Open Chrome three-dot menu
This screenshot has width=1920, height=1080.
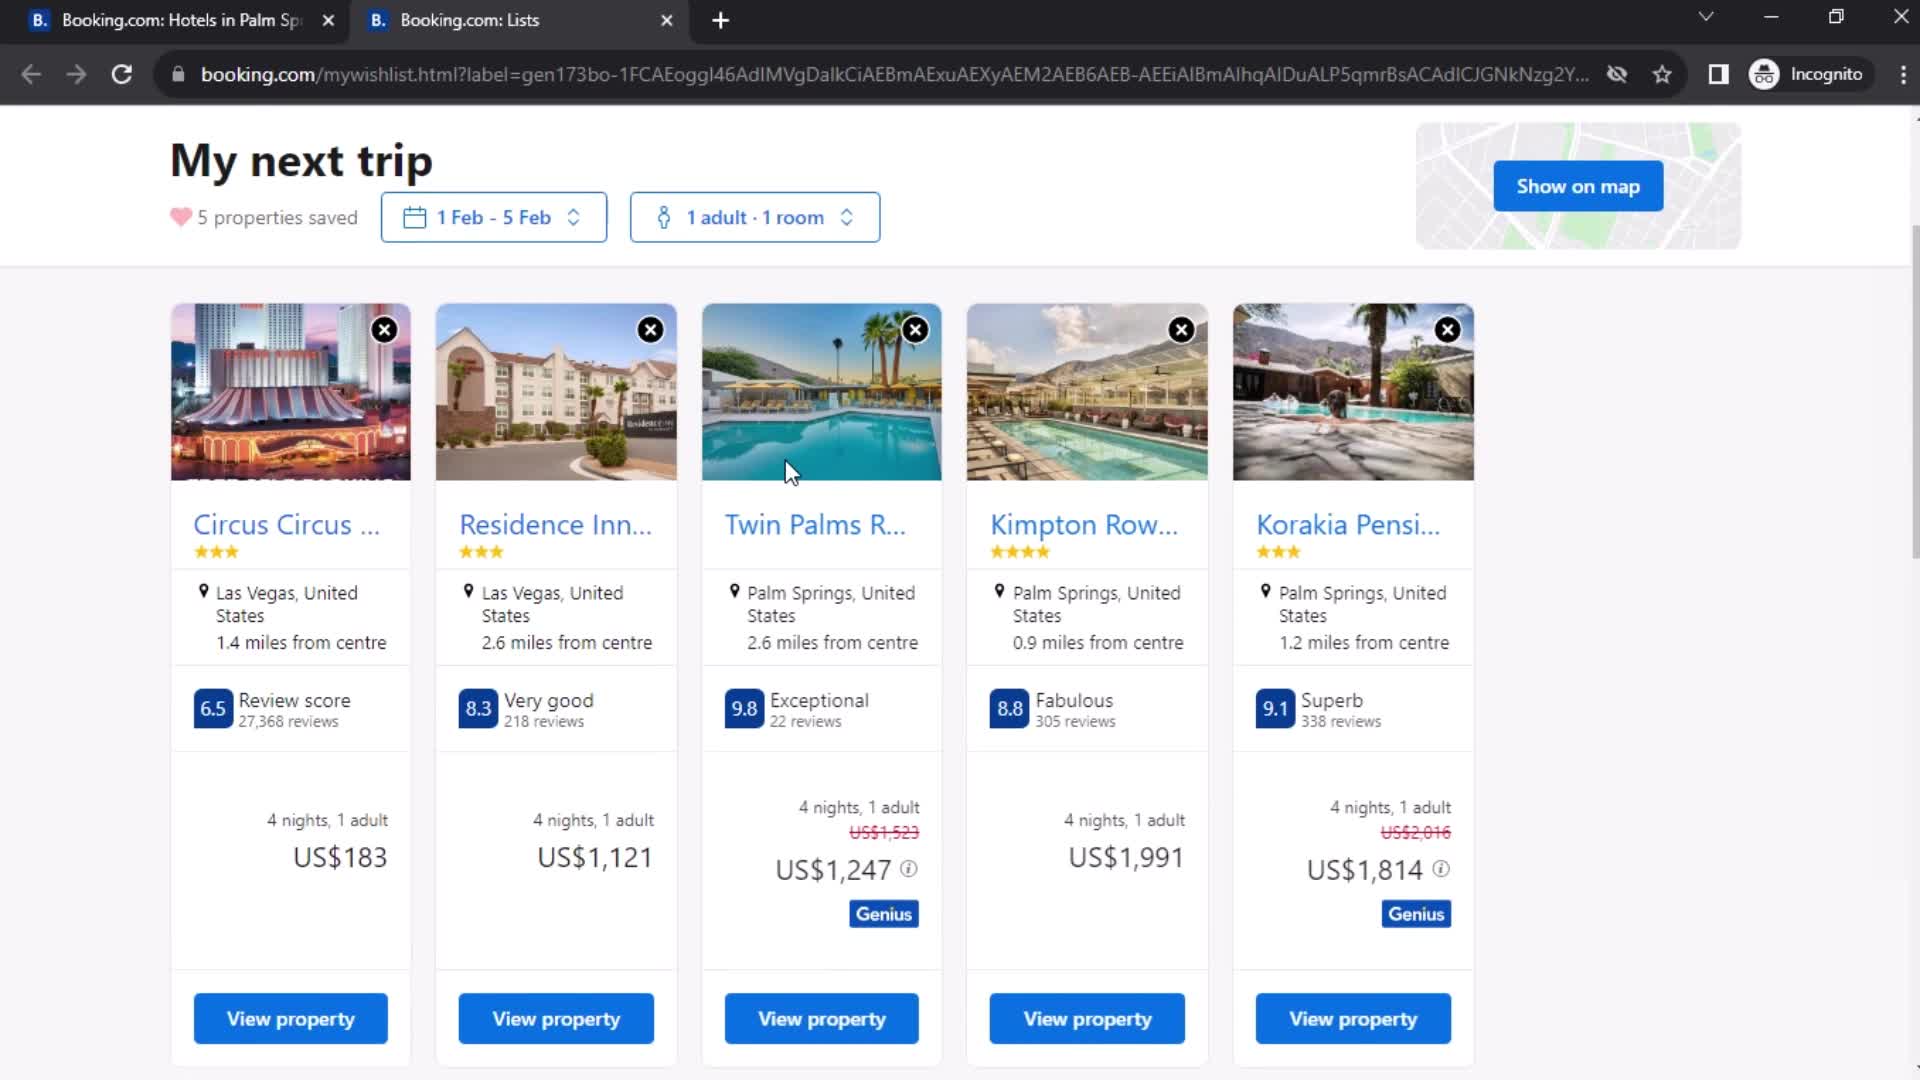pos(1902,74)
